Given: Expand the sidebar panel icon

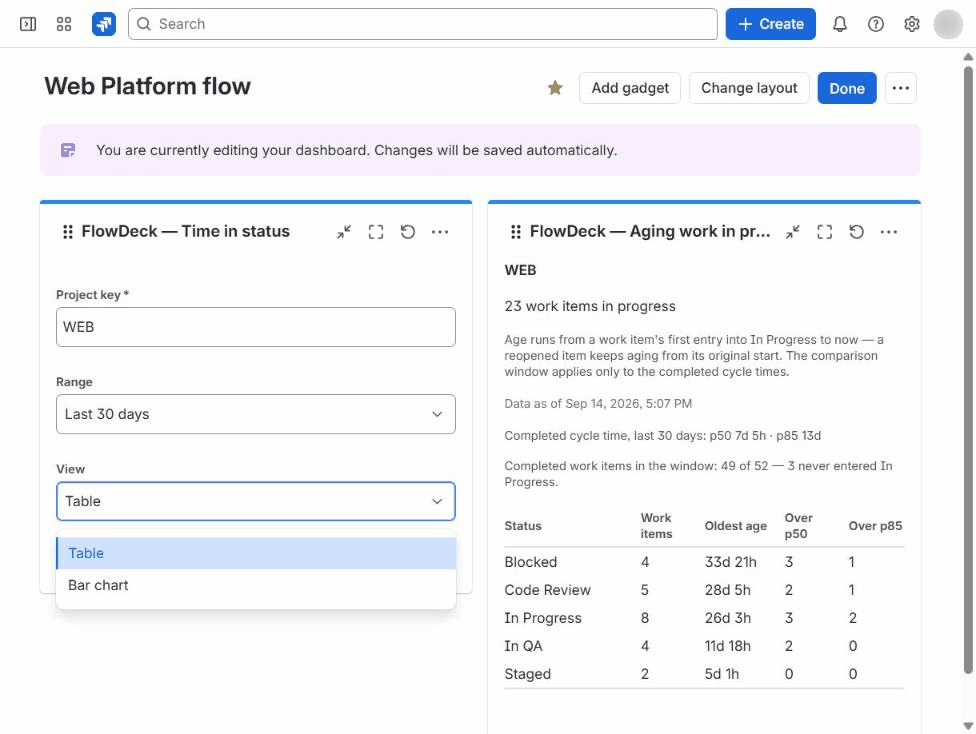Looking at the screenshot, I should click(x=28, y=24).
